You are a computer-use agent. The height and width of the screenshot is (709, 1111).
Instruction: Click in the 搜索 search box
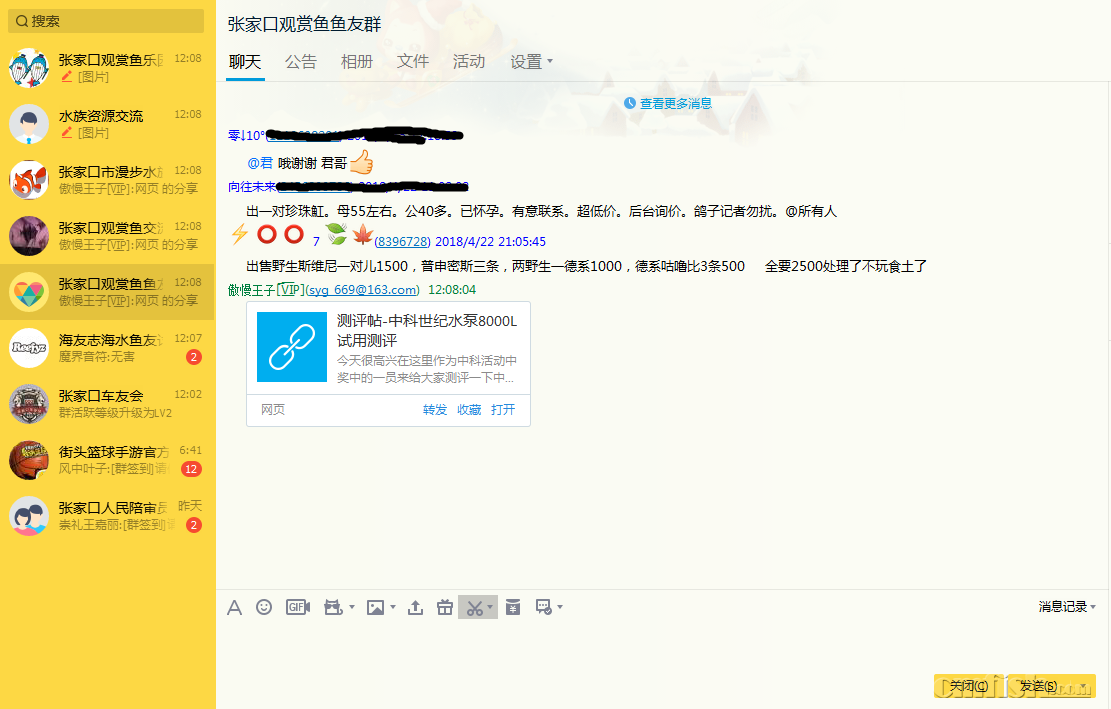tap(110, 21)
